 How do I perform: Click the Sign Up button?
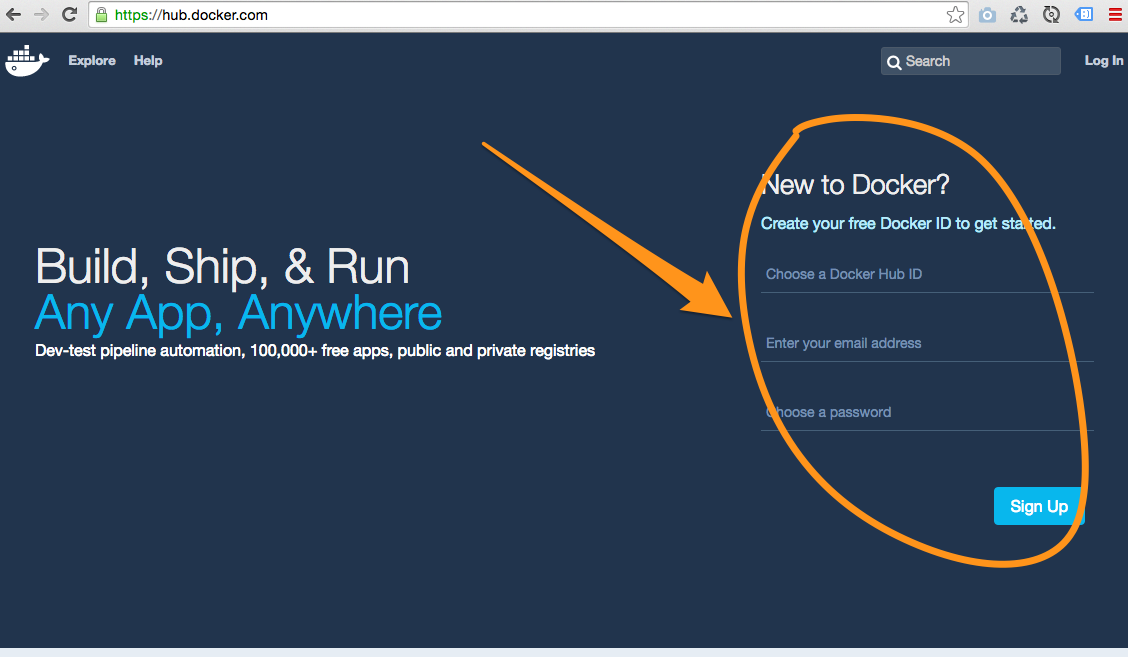[1039, 506]
